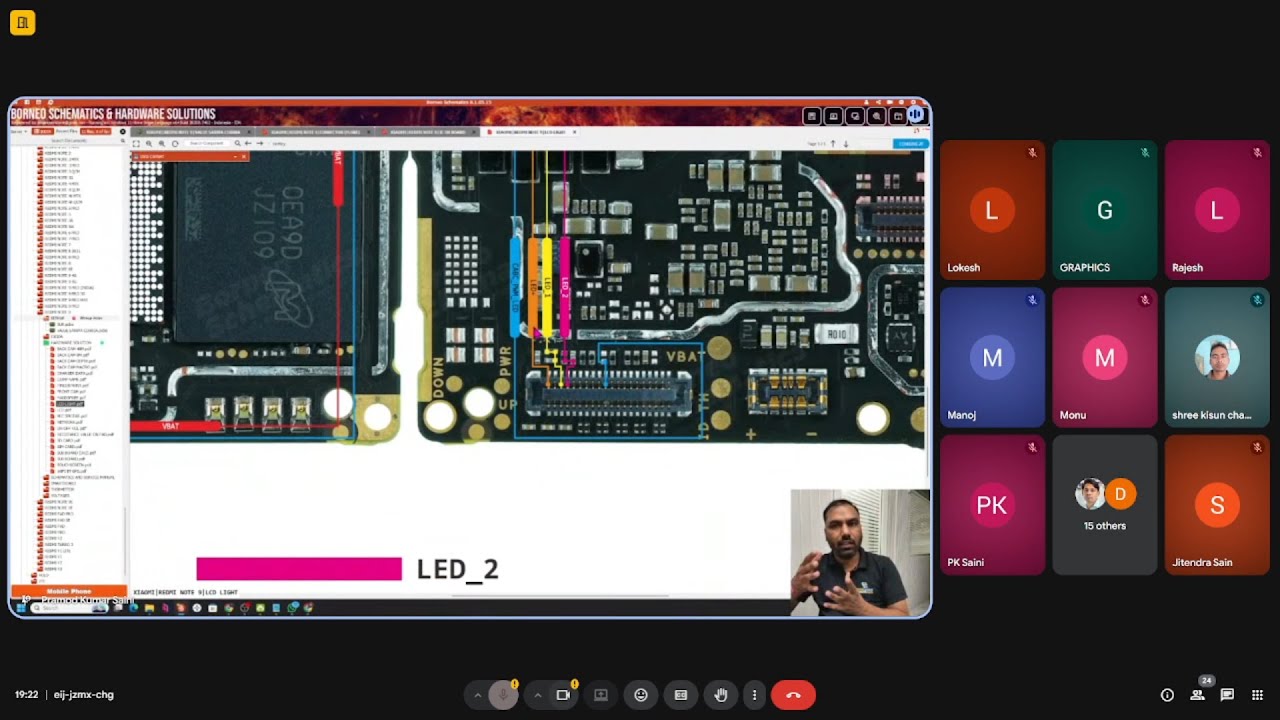Image resolution: width=1280 pixels, height=720 pixels.
Task: Open the 15 others tile
Action: point(1104,505)
